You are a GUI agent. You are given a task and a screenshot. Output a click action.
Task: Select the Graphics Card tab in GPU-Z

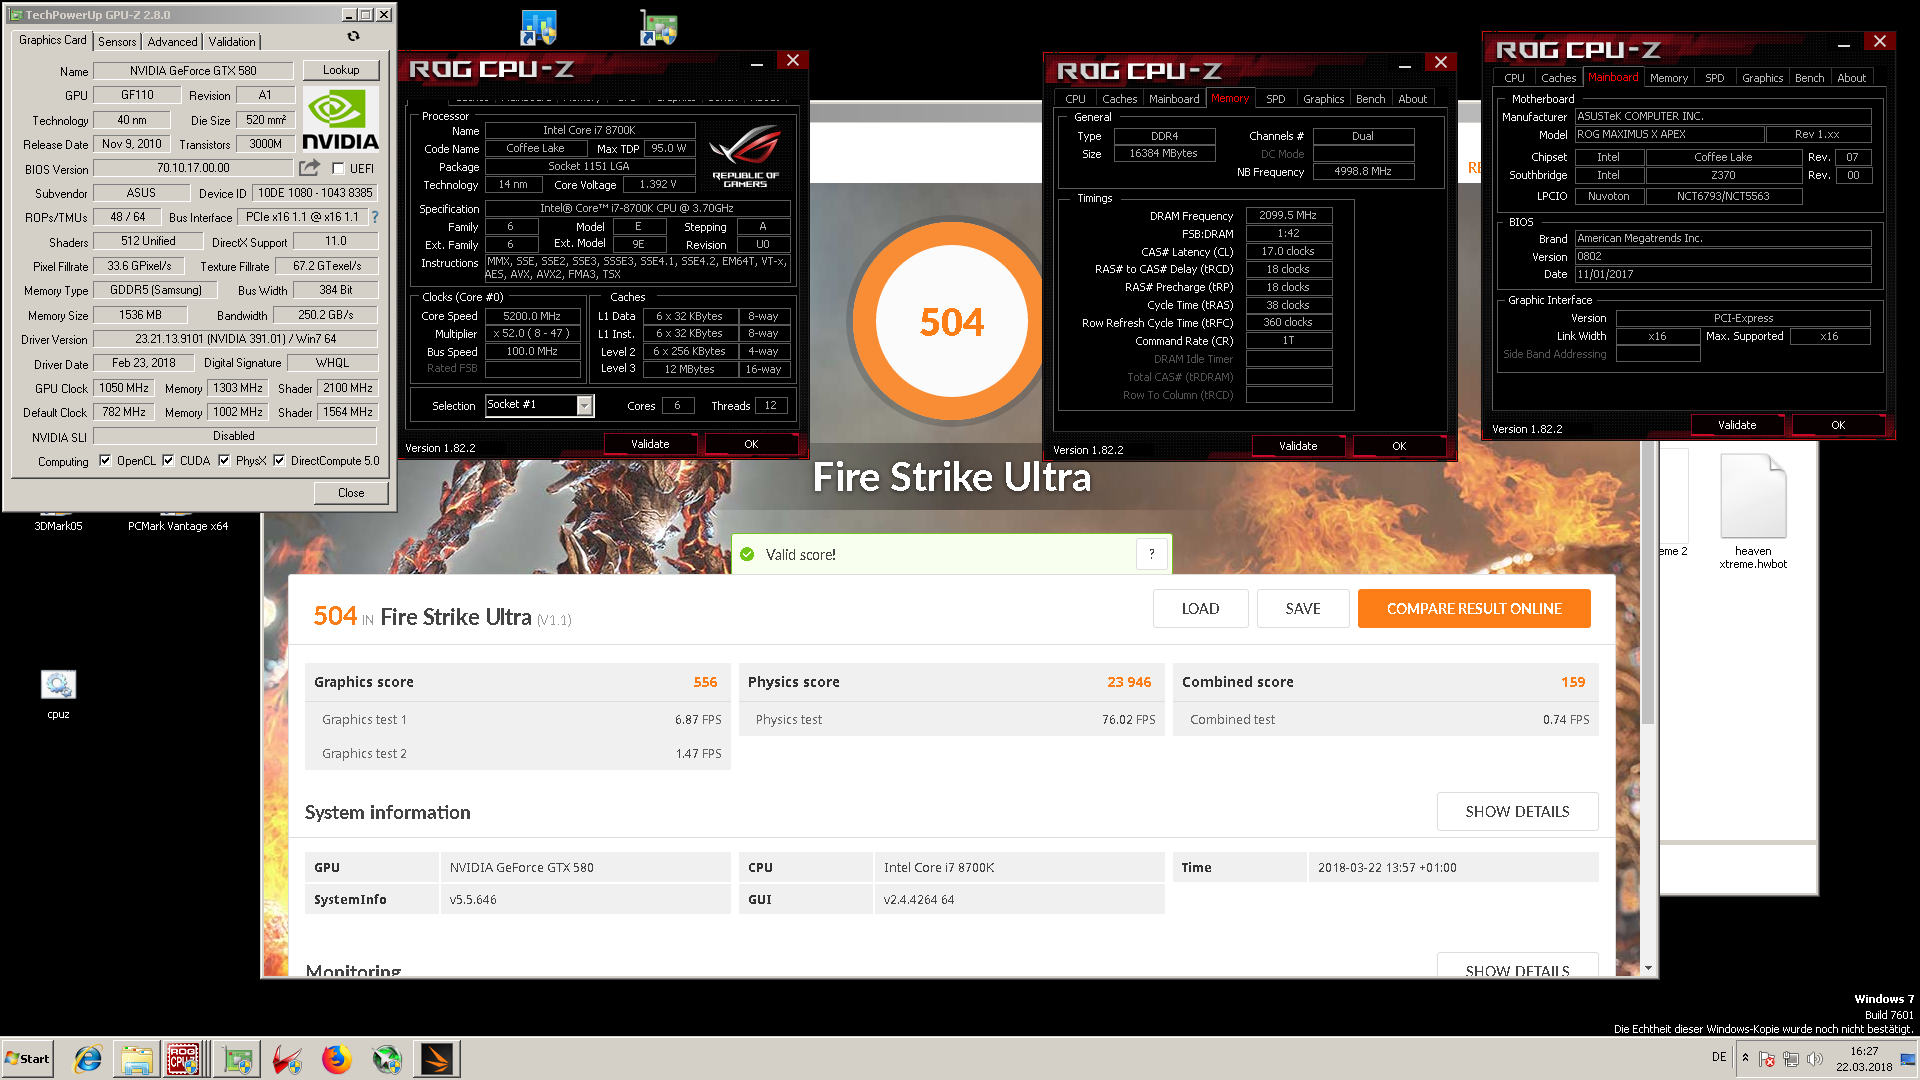53,40
